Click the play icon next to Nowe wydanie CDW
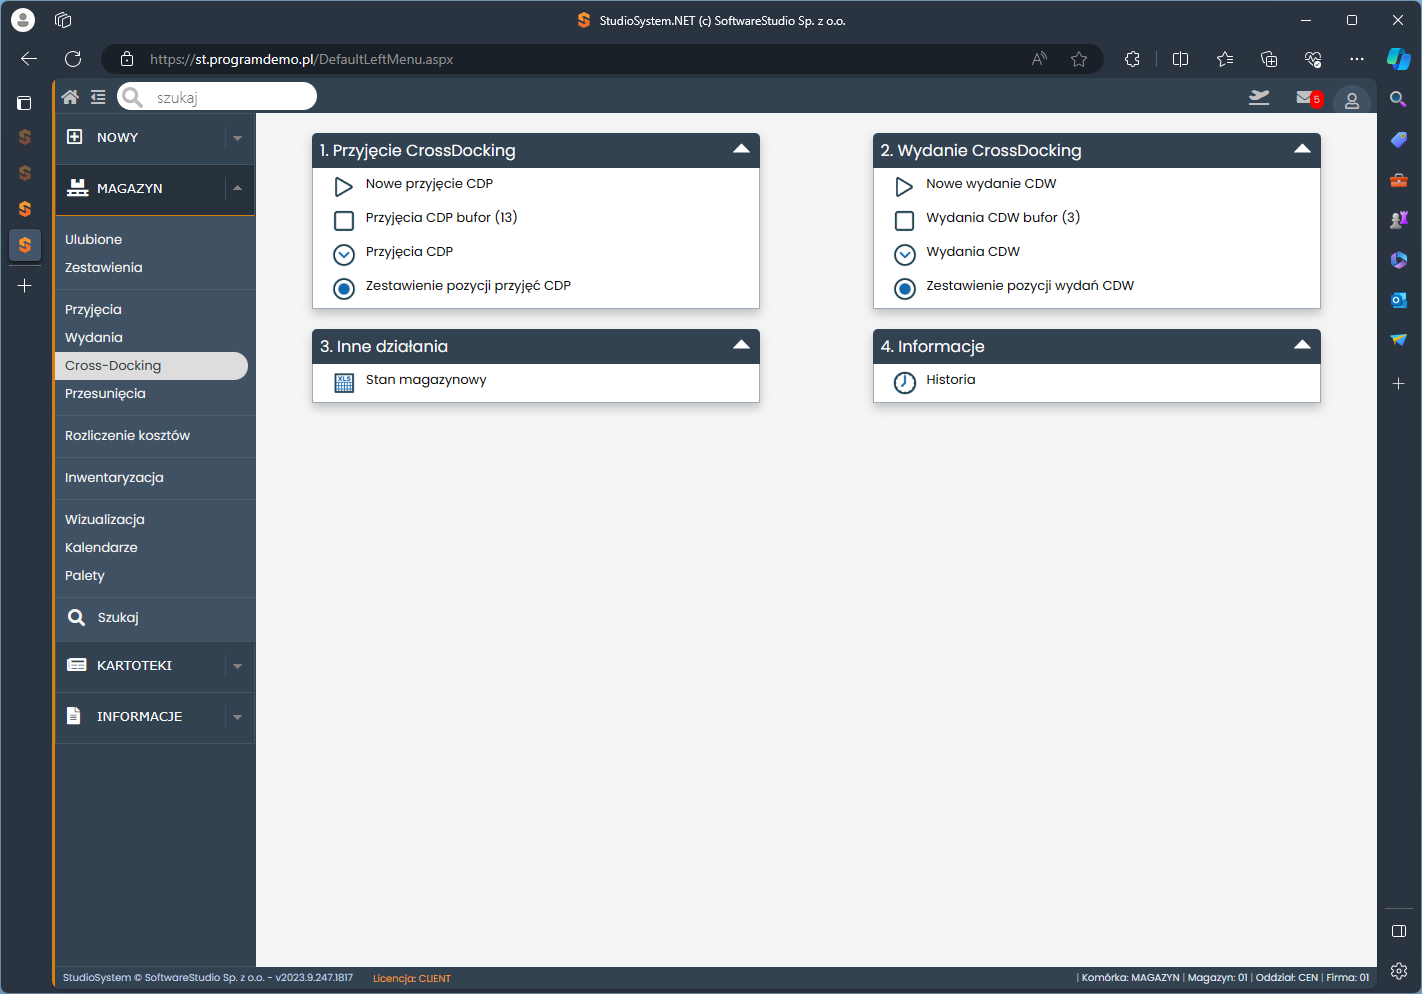Screen dimensions: 1422x994 coord(904,187)
